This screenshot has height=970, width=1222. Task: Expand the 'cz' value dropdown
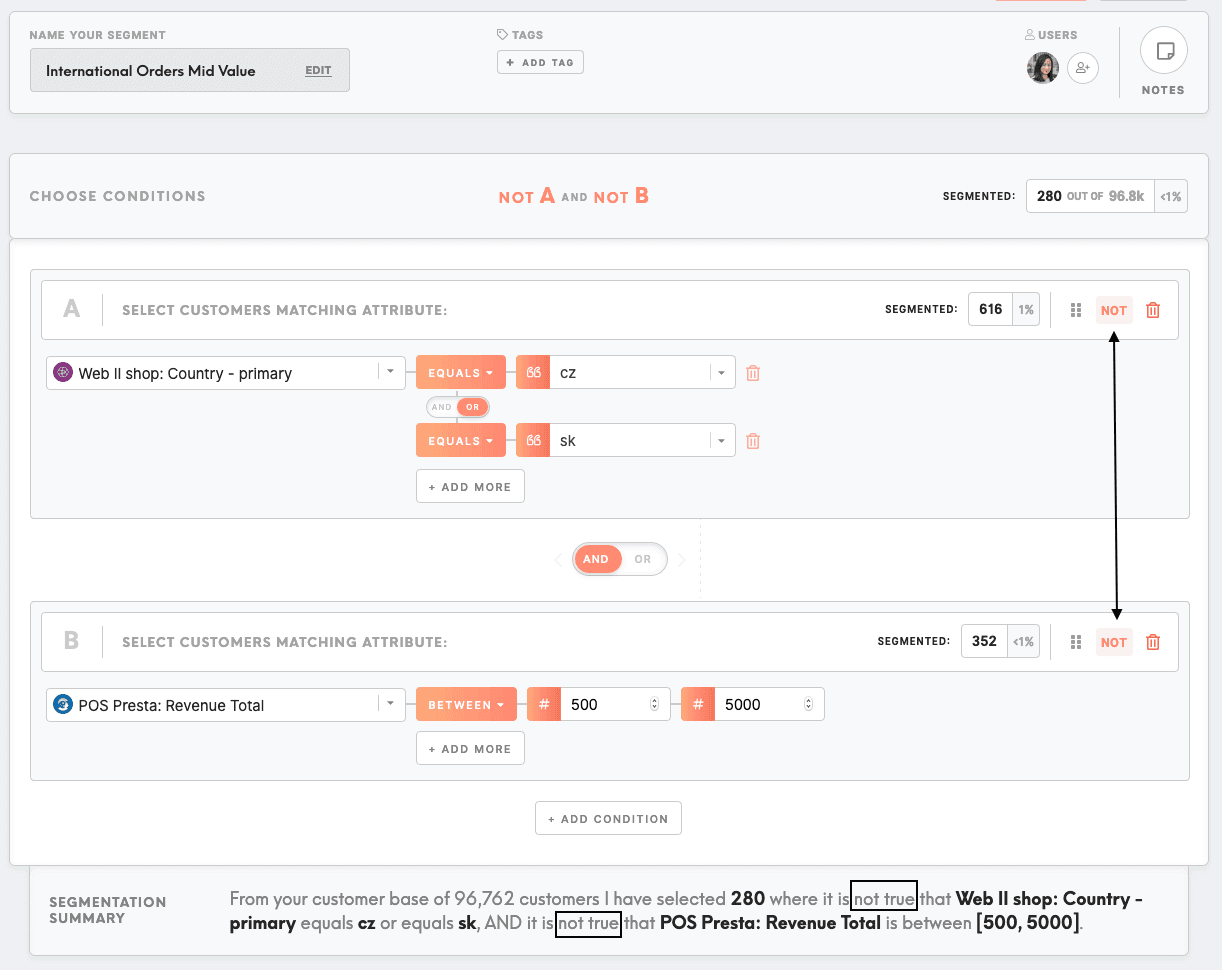721,373
